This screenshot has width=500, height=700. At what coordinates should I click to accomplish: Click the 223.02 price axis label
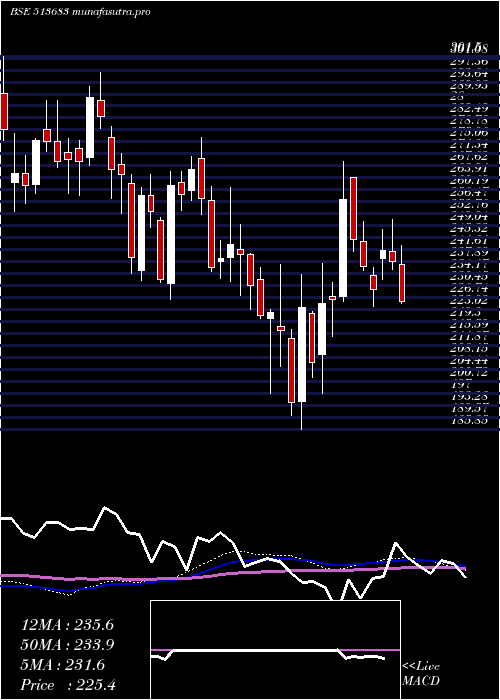pyautogui.click(x=468, y=301)
